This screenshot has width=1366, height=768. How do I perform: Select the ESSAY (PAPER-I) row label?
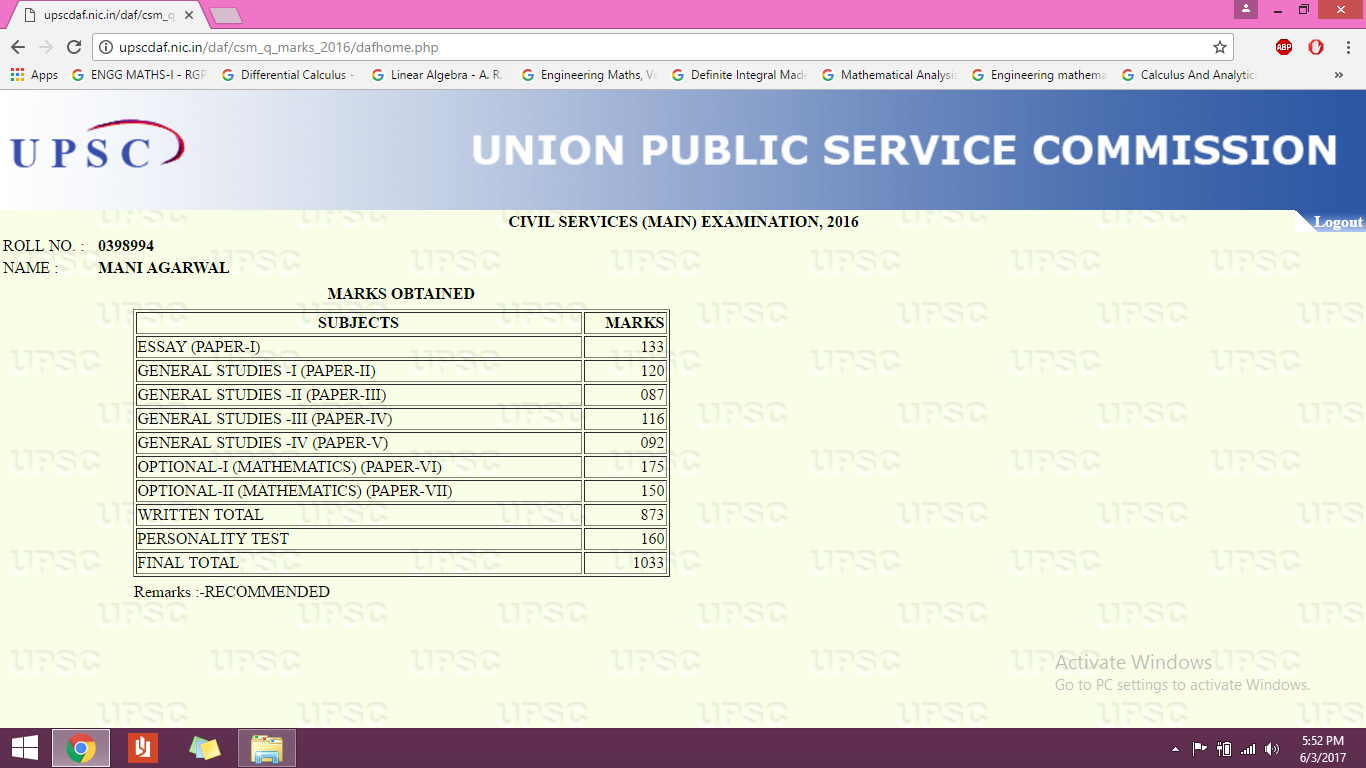pos(198,347)
